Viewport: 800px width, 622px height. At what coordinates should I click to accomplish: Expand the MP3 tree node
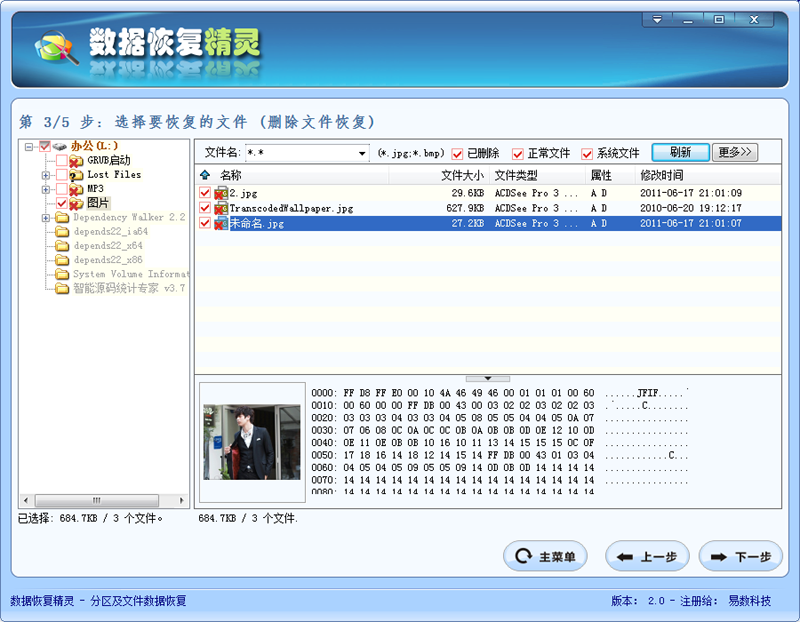pyautogui.click(x=46, y=189)
